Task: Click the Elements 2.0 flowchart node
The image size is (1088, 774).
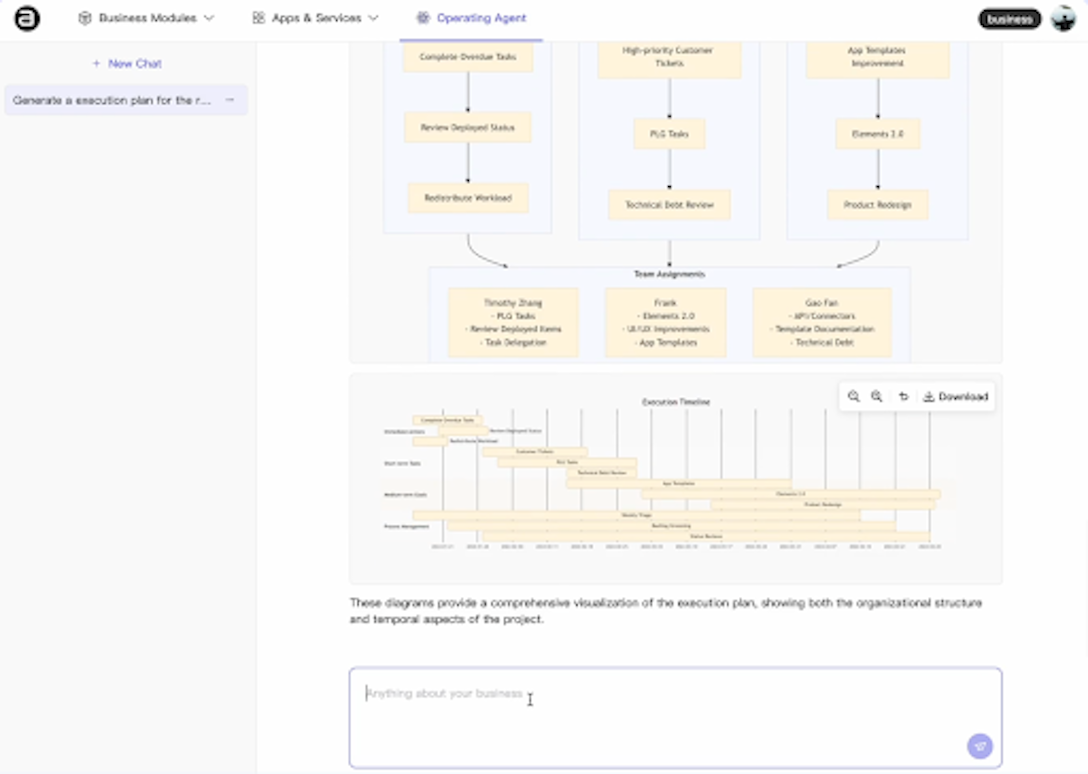Action: click(877, 134)
